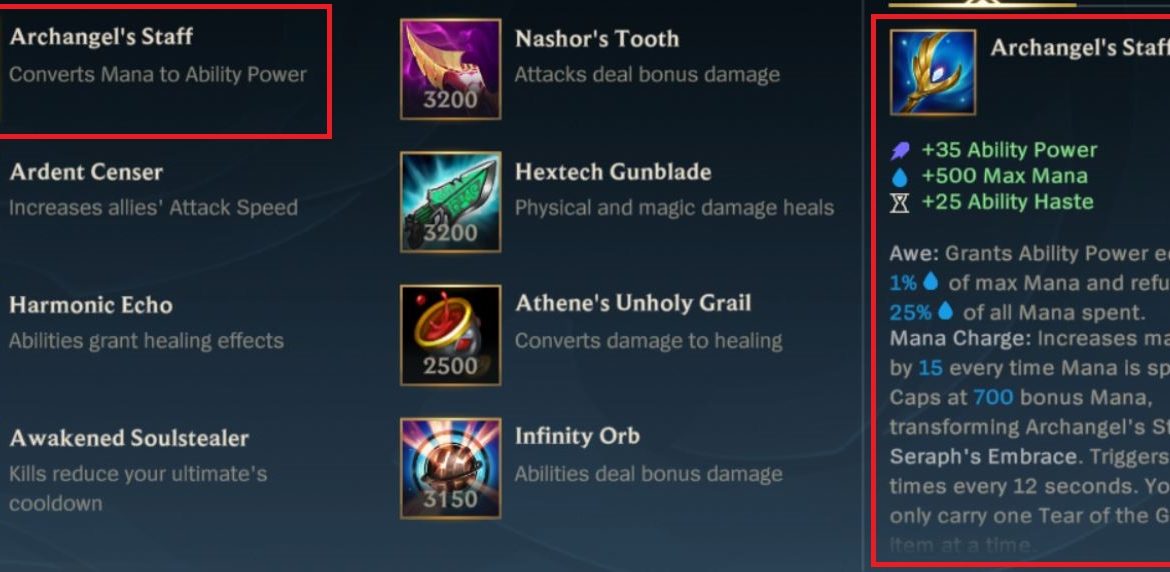Select the Nashor's Tooth item icon
This screenshot has width=1170, height=572.
[451, 69]
